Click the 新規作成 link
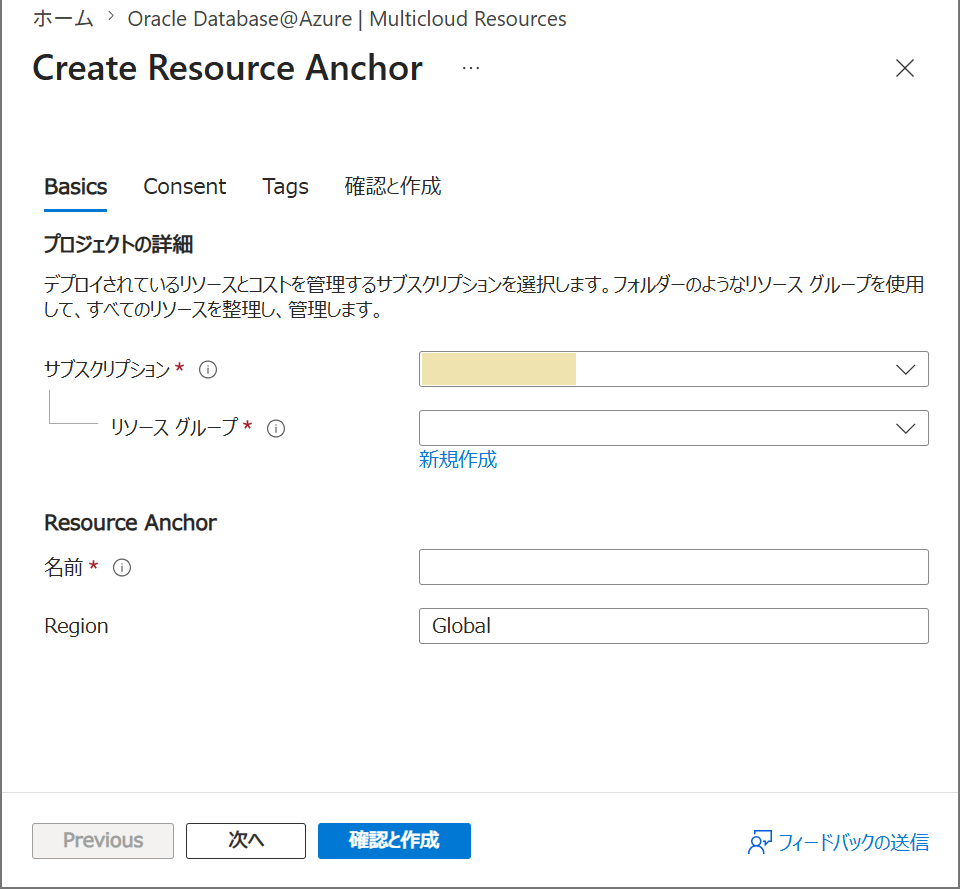The image size is (960, 889). pos(458,460)
